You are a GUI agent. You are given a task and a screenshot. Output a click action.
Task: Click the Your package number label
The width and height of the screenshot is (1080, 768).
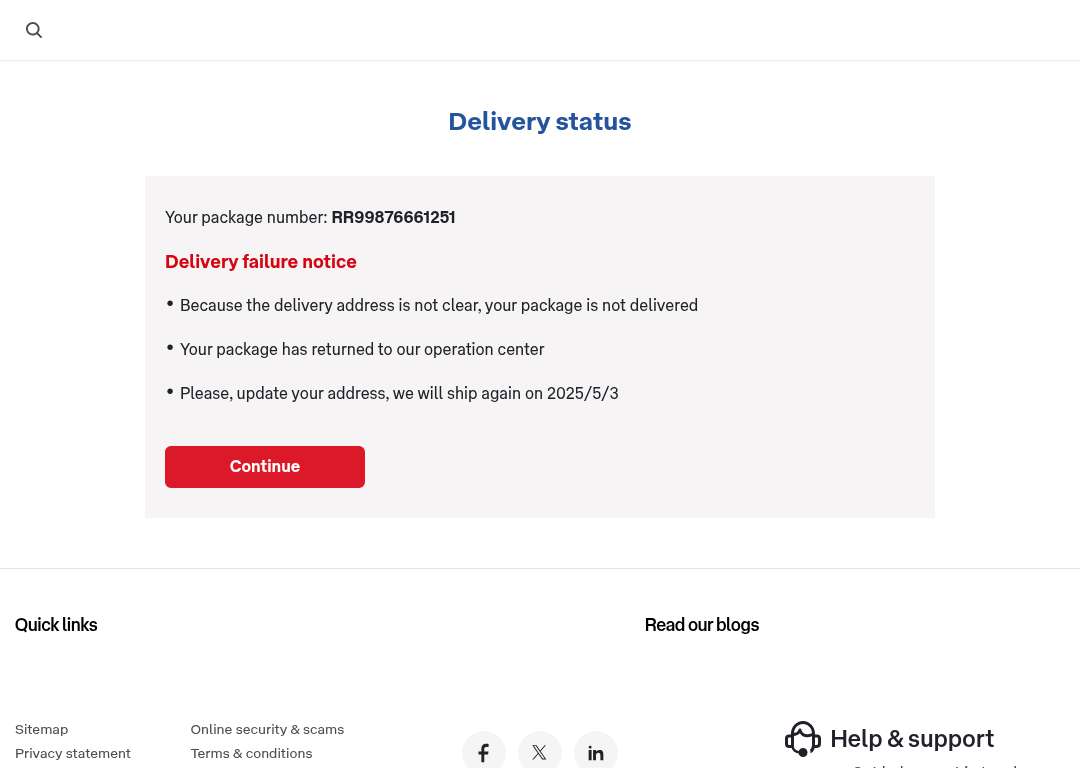coord(246,217)
